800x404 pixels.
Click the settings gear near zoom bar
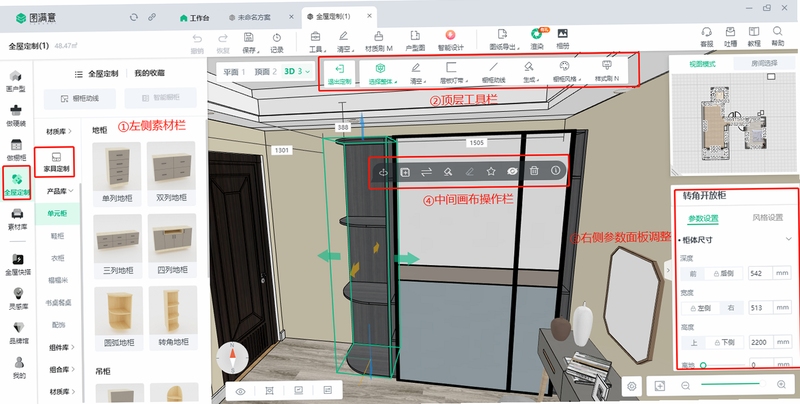pos(632,386)
